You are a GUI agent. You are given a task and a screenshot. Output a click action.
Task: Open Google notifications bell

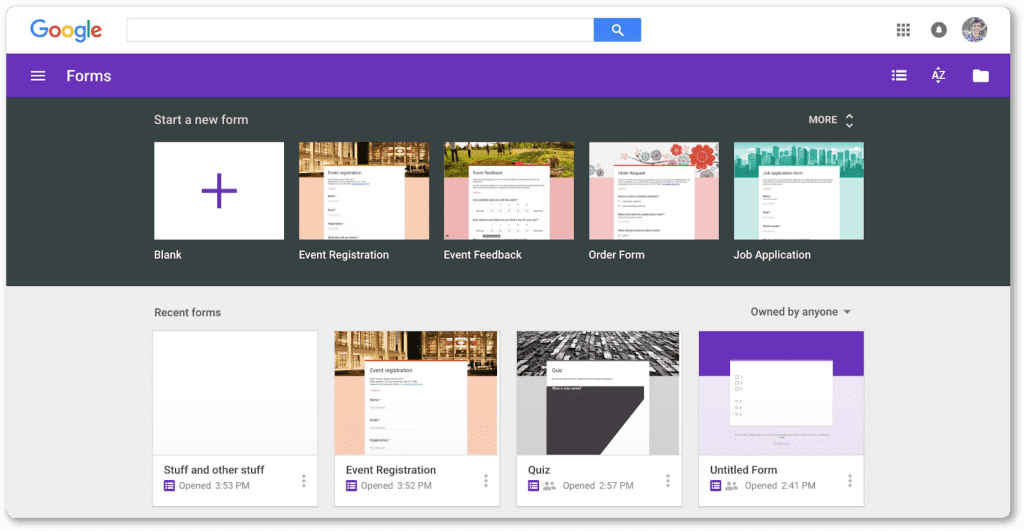click(x=938, y=30)
